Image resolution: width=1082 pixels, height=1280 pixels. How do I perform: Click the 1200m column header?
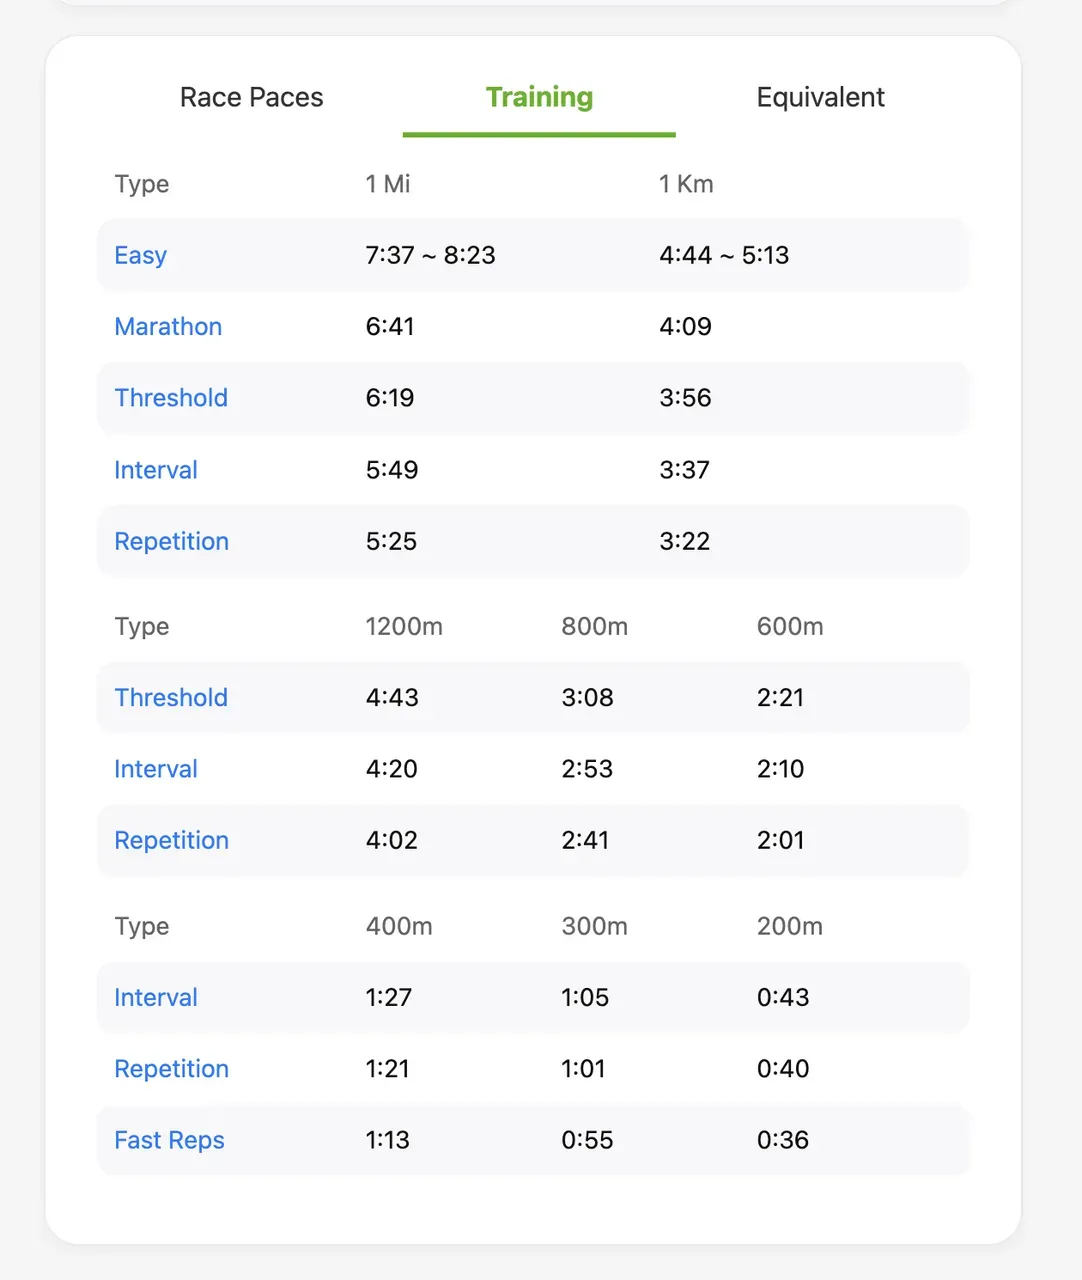pyautogui.click(x=403, y=626)
